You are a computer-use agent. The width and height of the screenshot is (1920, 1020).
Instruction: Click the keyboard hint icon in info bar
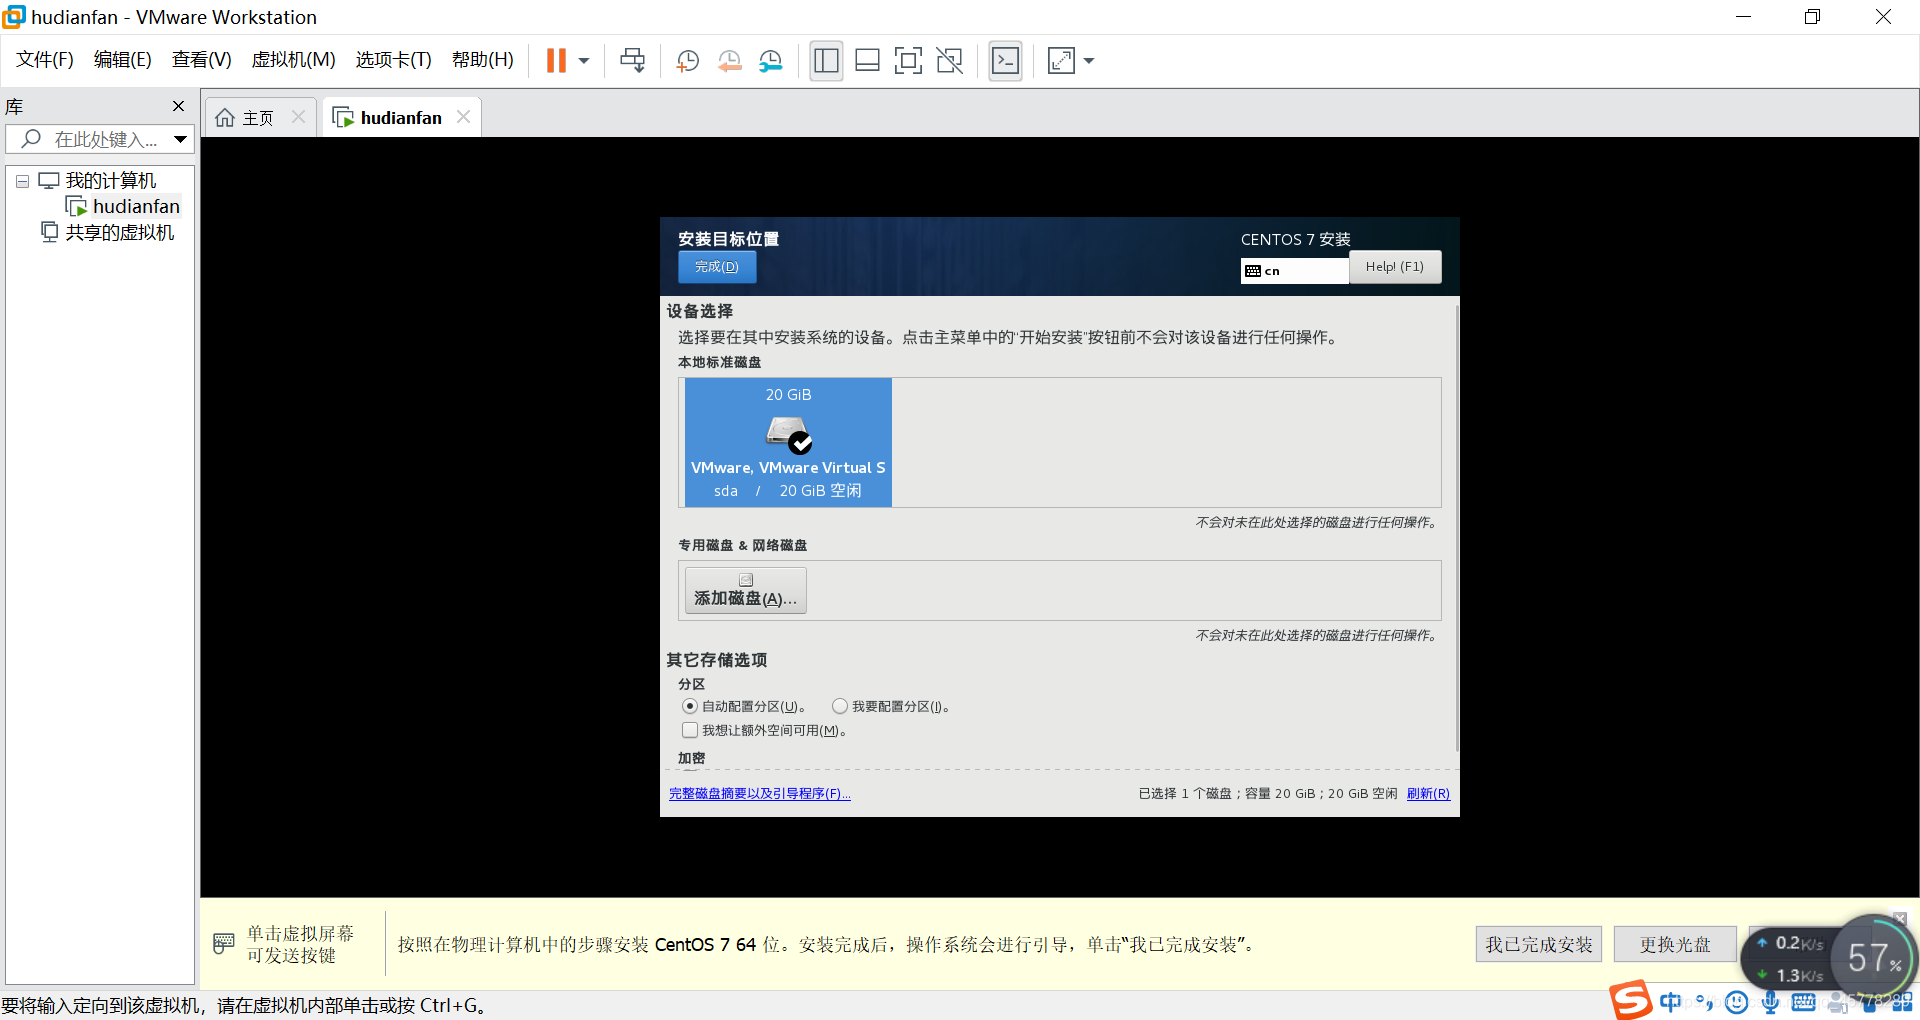coord(224,943)
